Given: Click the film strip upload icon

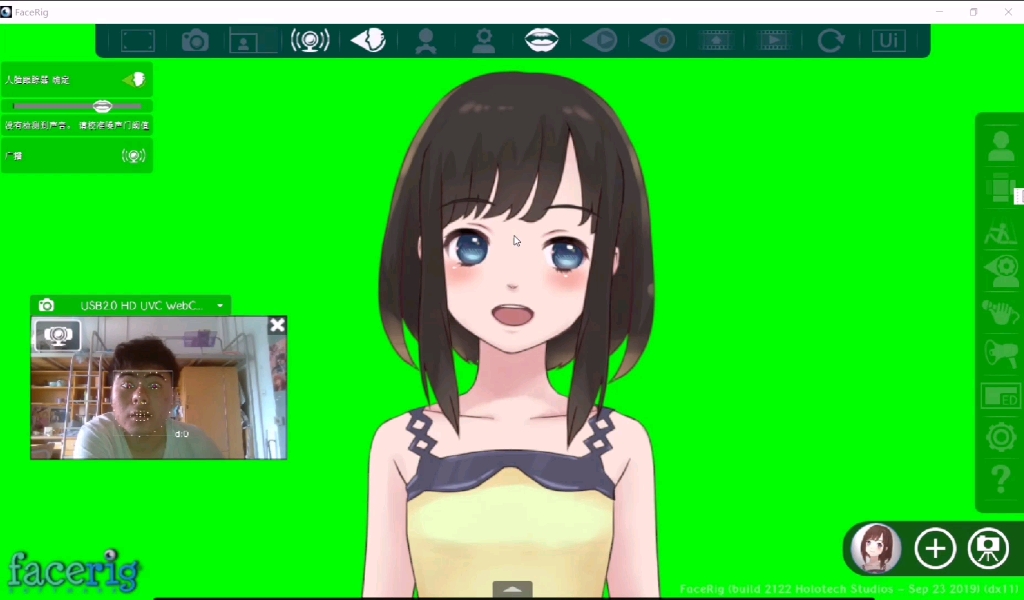Looking at the screenshot, I should (716, 40).
